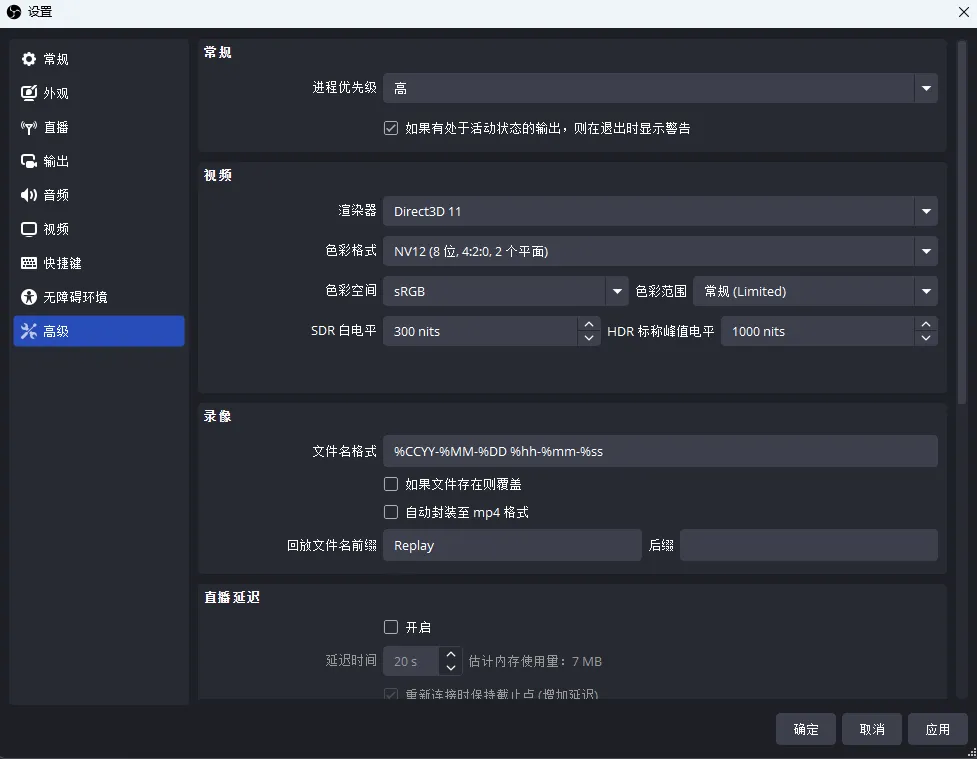Select the 外观 appearance icon in sidebar

[29, 93]
